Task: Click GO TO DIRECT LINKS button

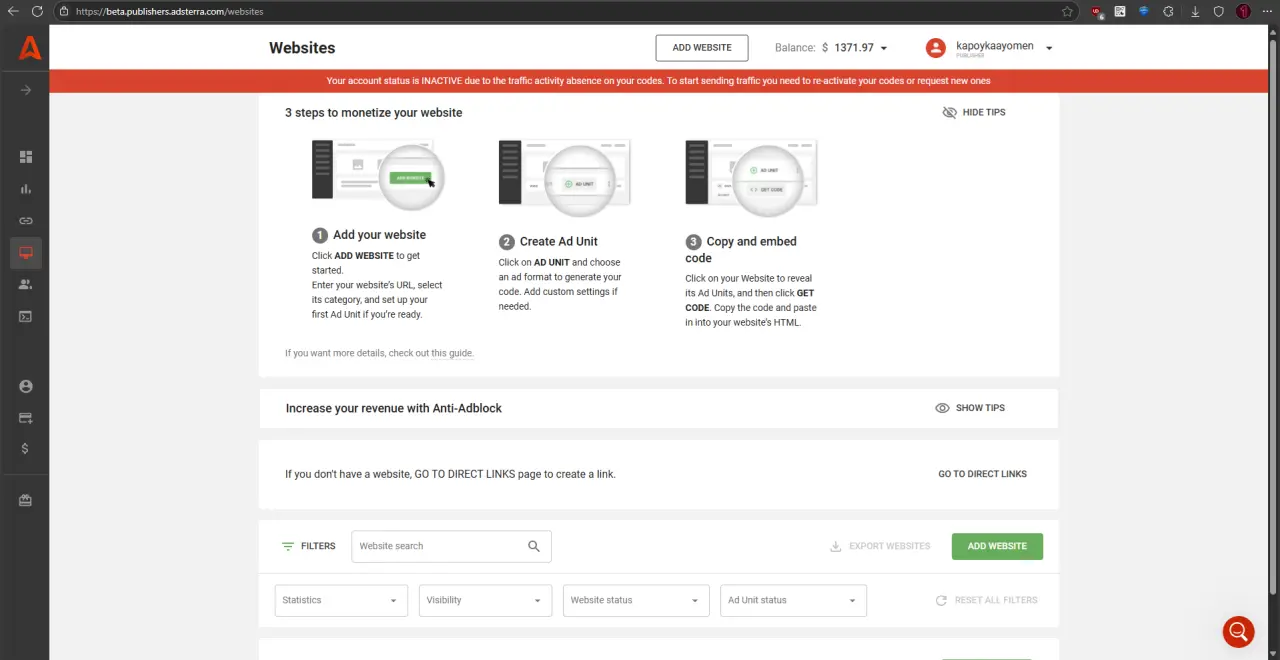Action: coord(982,474)
